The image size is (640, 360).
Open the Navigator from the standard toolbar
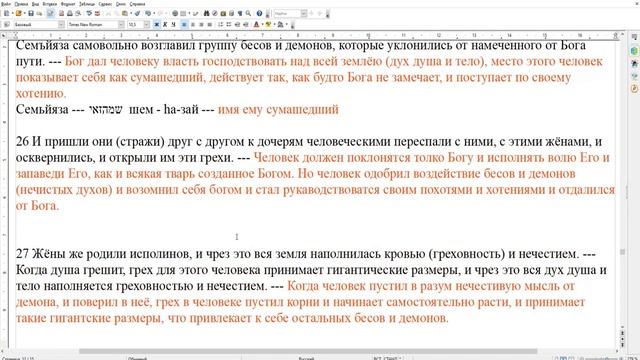pos(215,13)
